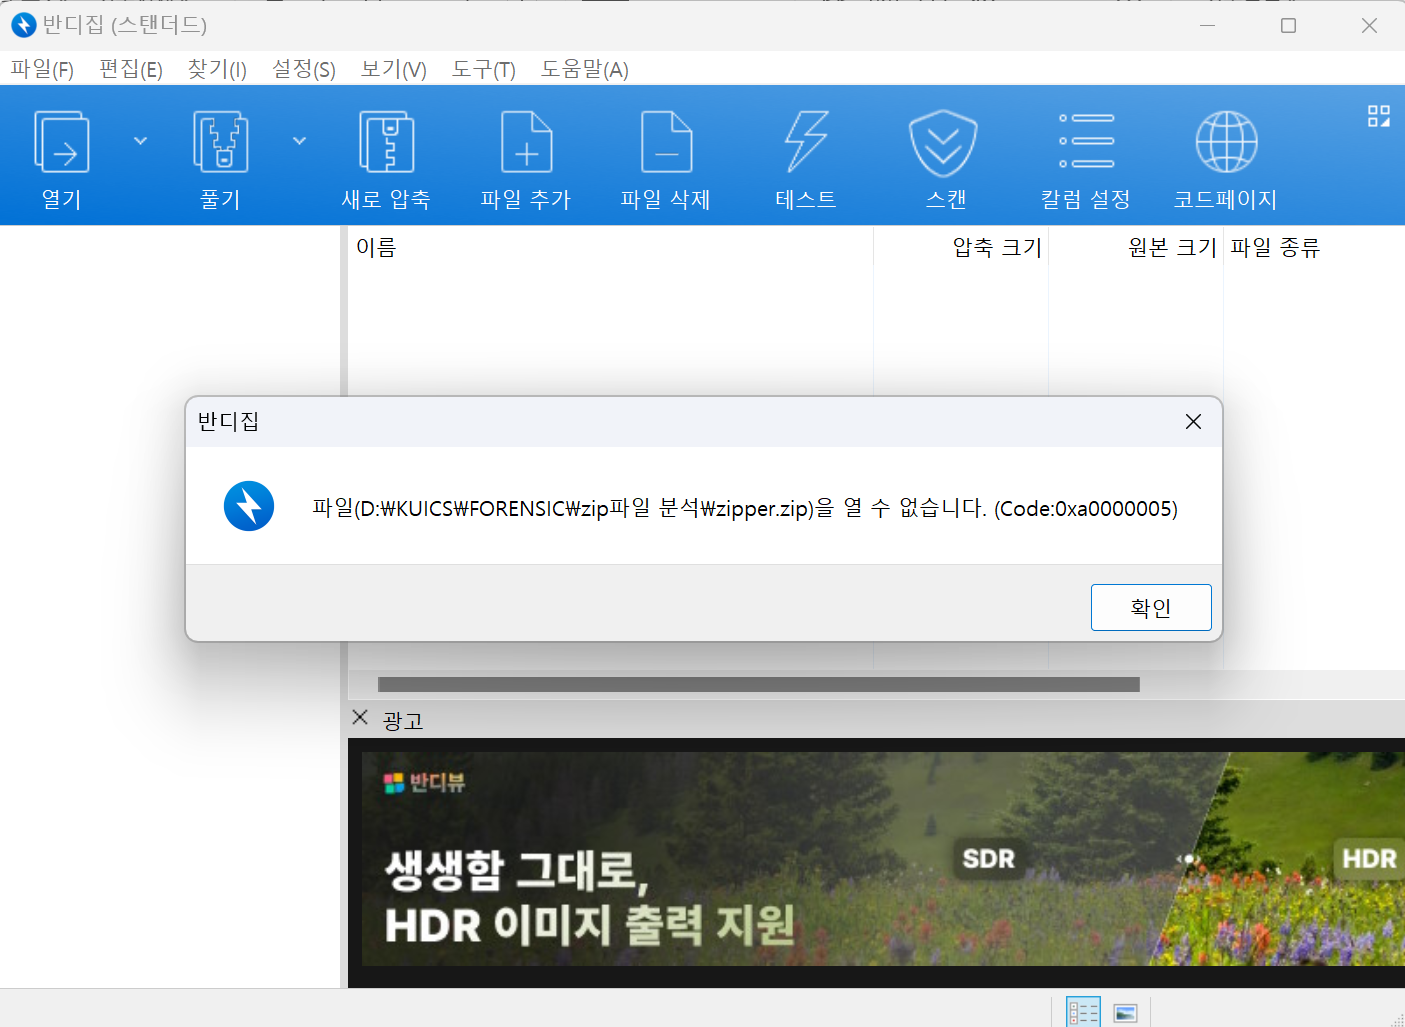Screen dimensions: 1405x1027
Task: Sort by the 원본 크기 column header
Action: pos(1136,247)
